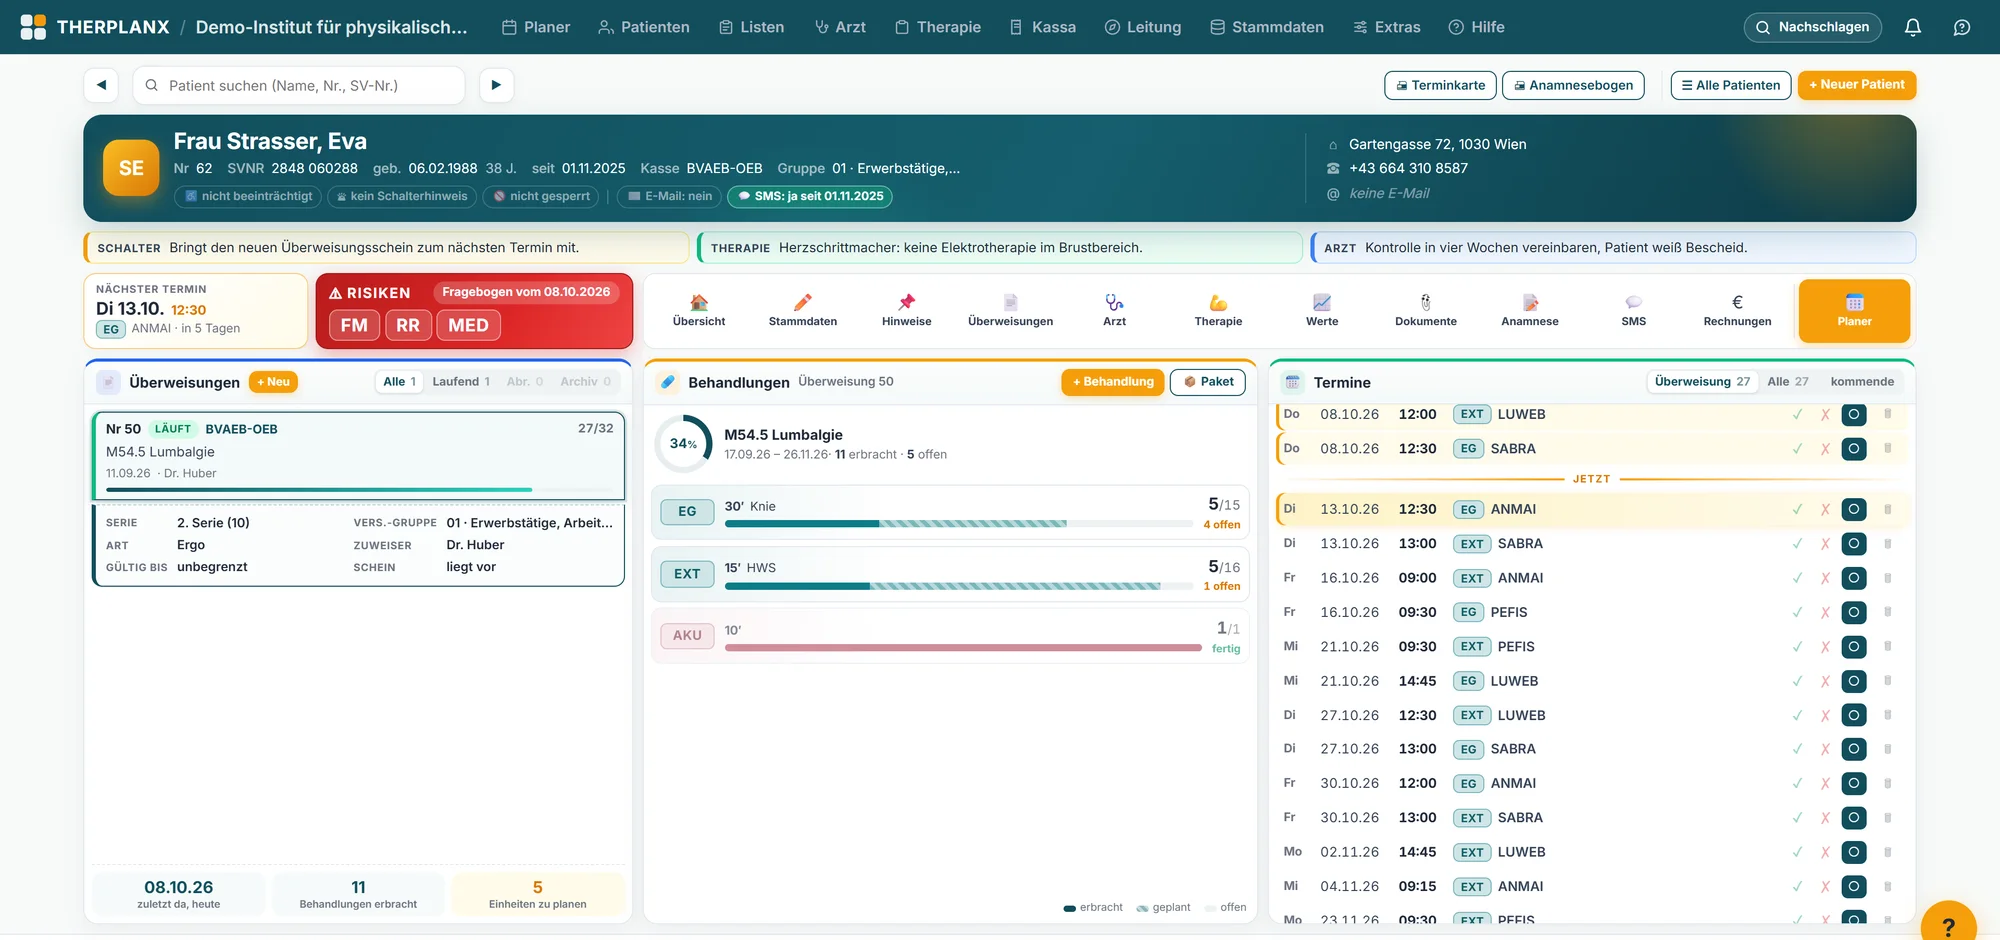Open the SMS speech bubble icon
This screenshot has width=2000, height=940.
[x=1634, y=302]
